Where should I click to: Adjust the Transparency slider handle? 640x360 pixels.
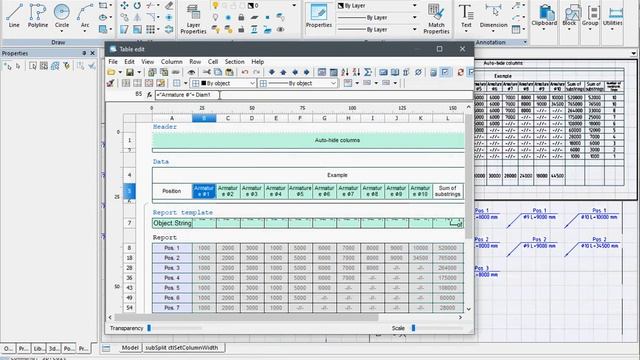click(x=149, y=328)
